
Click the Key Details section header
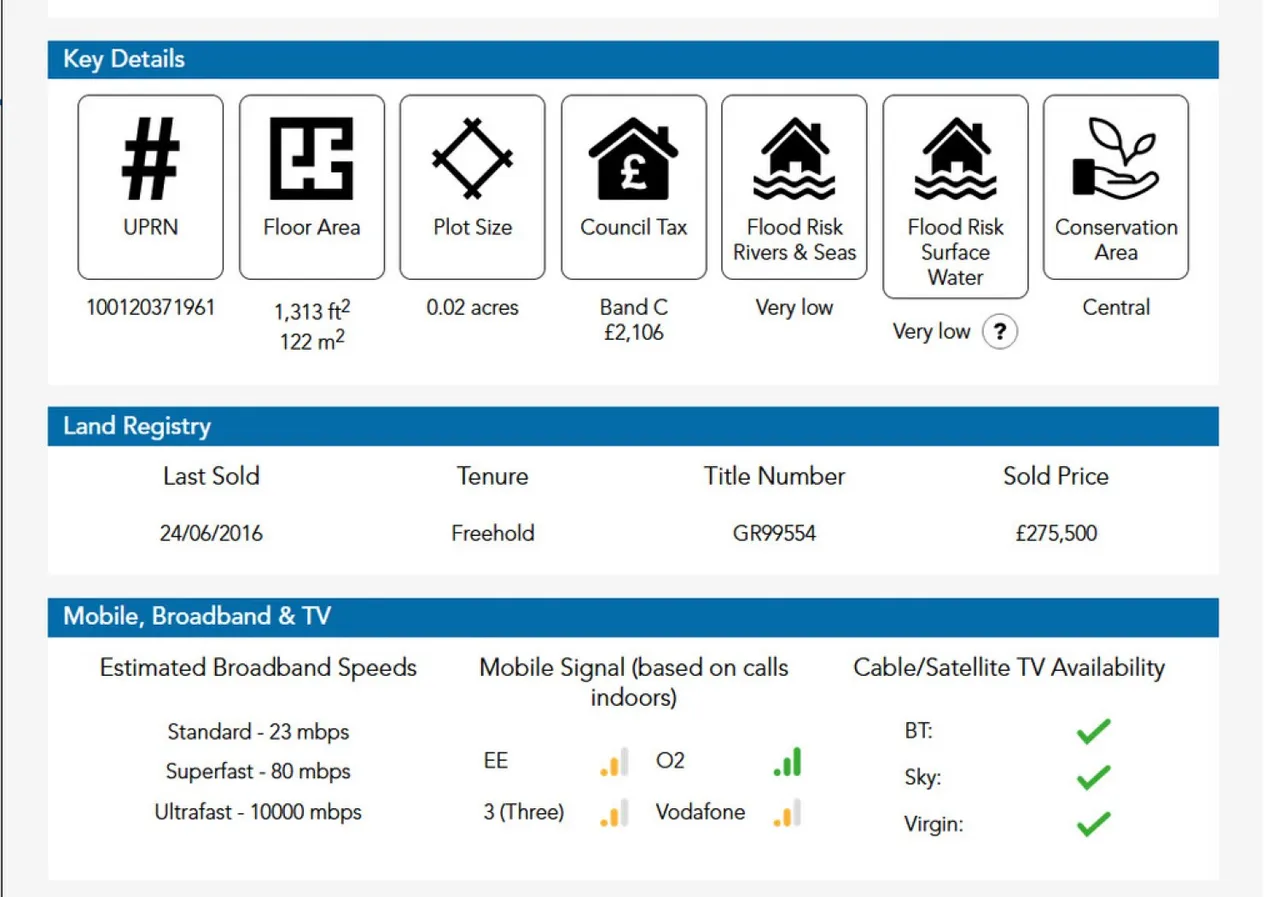(x=633, y=59)
